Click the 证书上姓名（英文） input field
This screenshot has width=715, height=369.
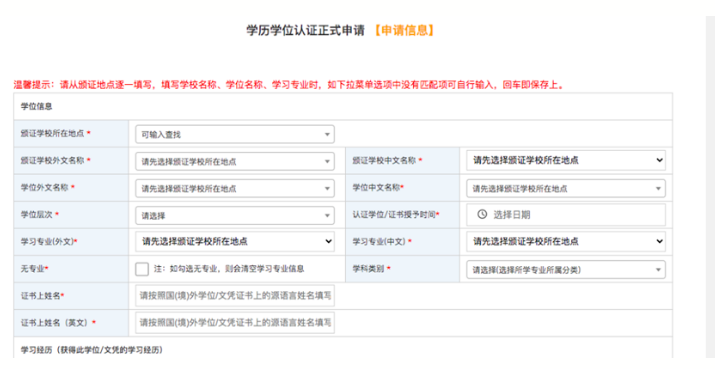point(235,322)
